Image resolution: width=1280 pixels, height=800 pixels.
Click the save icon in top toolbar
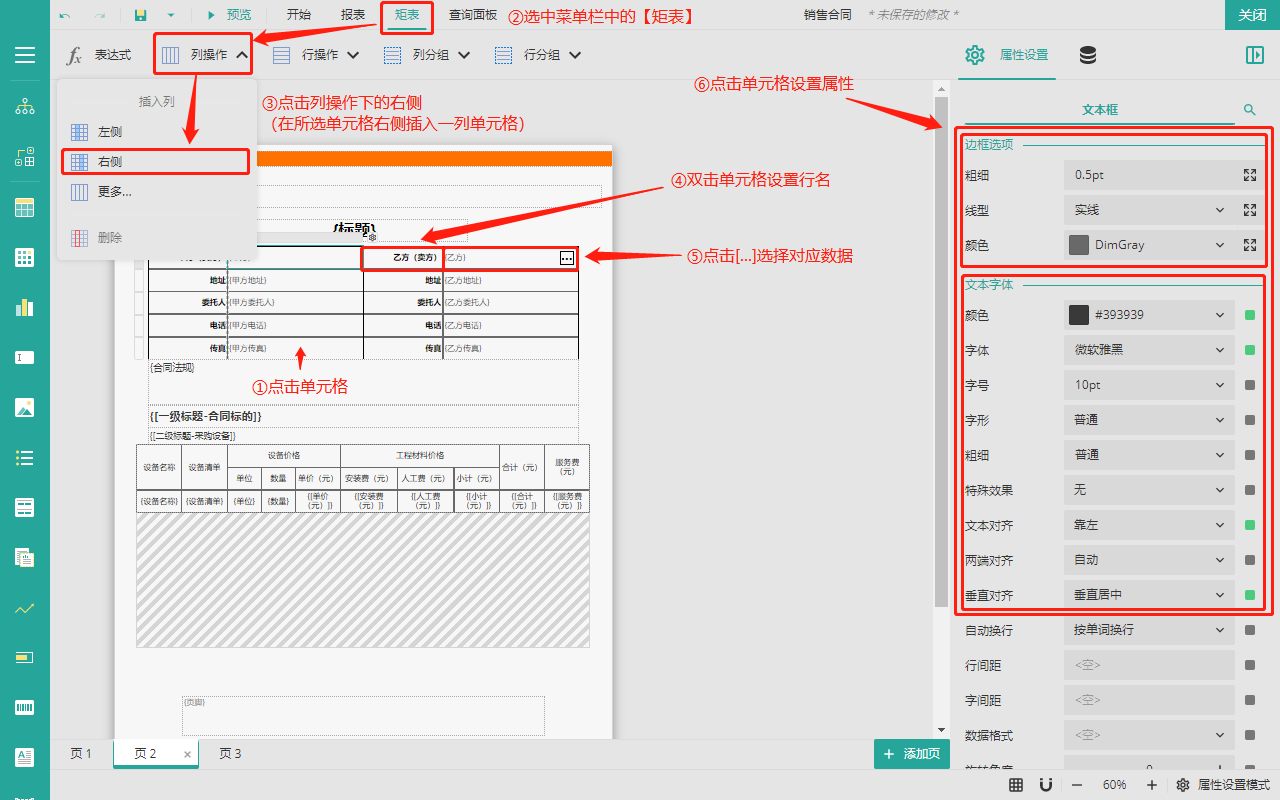tap(141, 15)
